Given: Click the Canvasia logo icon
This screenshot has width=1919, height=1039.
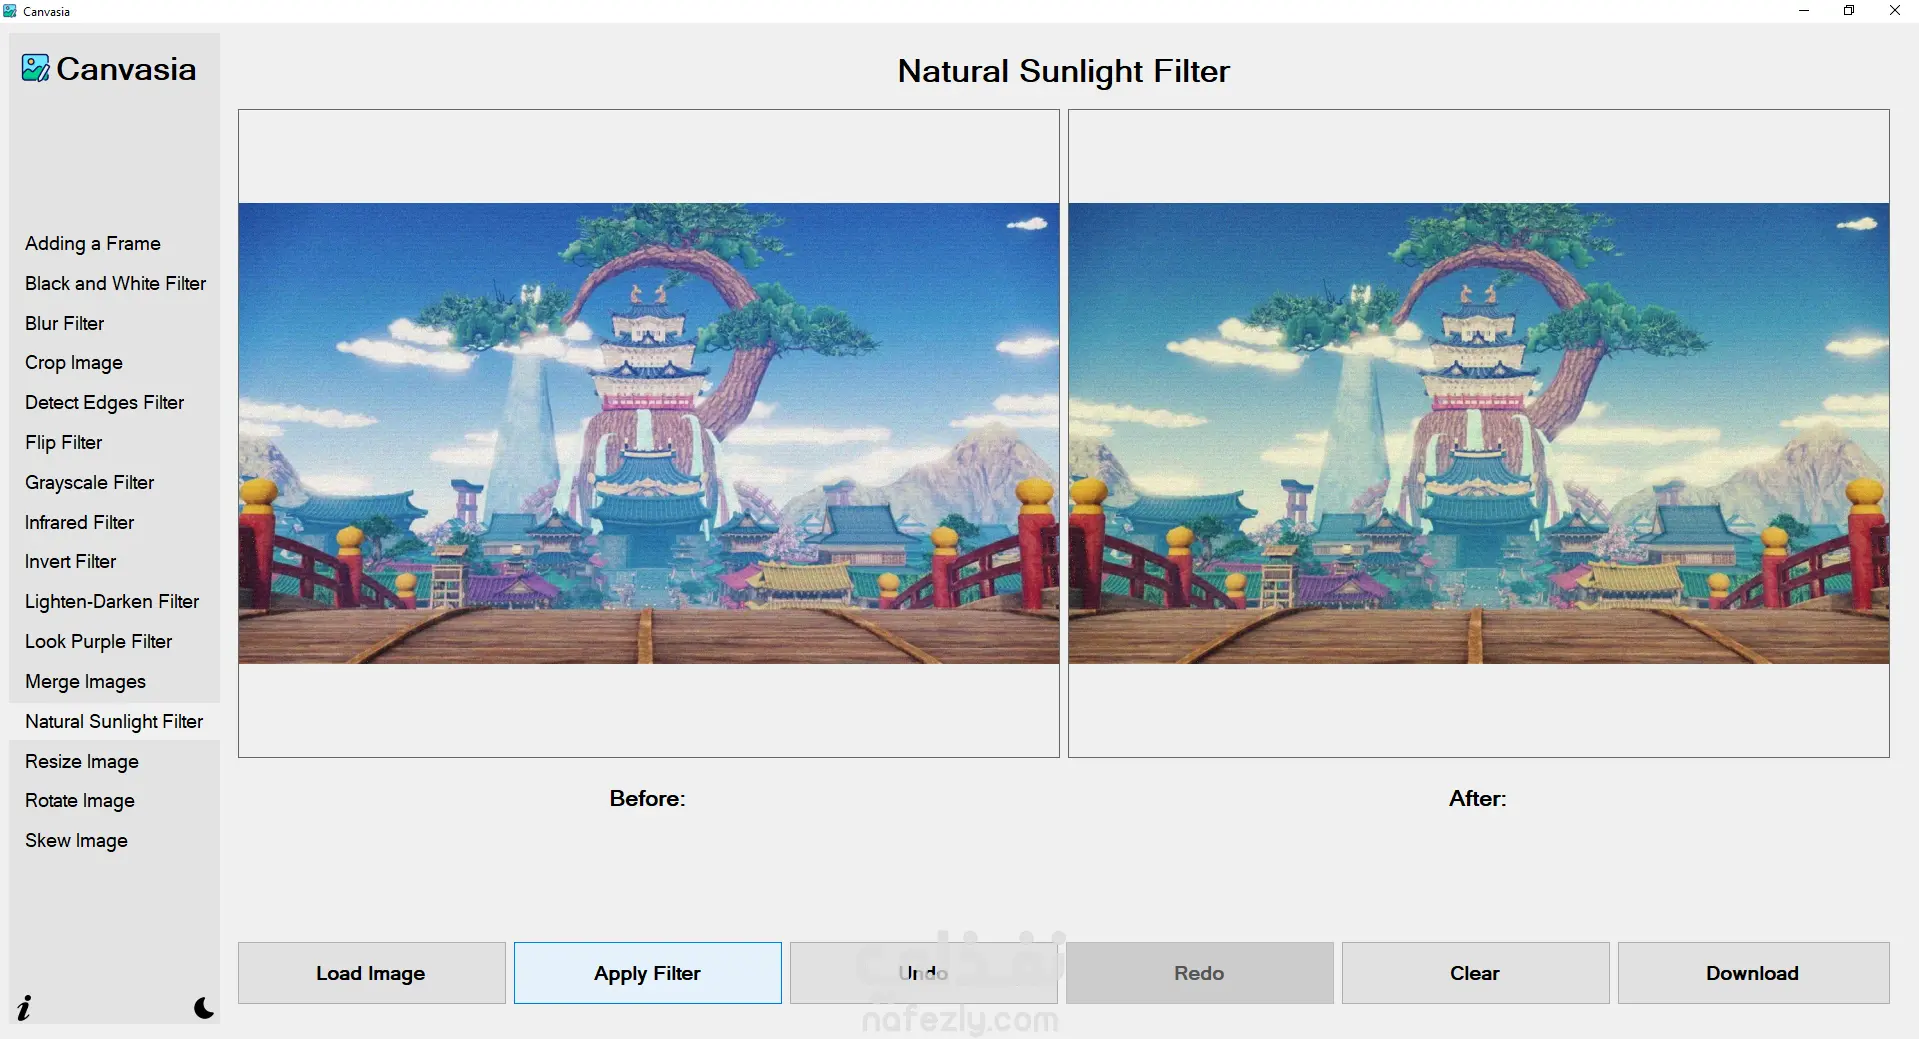Looking at the screenshot, I should [36, 69].
